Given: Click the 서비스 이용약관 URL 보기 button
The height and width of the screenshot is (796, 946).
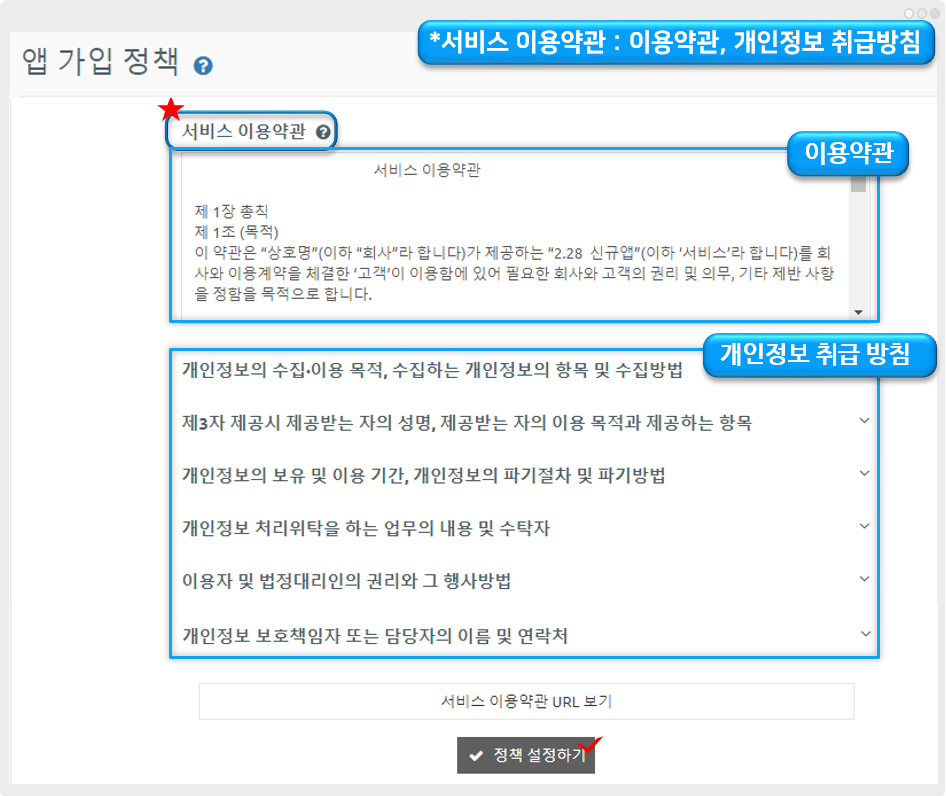Looking at the screenshot, I should coord(526,701).
